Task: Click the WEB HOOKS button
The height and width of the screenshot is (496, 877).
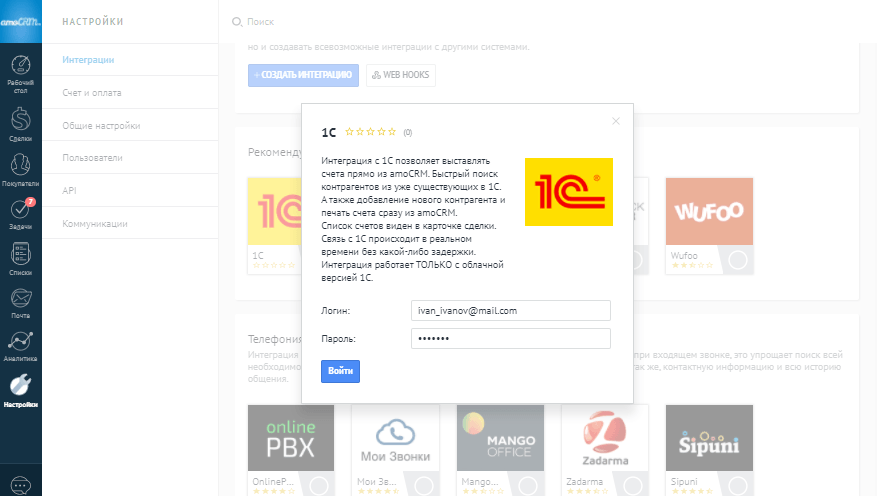Action: coord(400,75)
